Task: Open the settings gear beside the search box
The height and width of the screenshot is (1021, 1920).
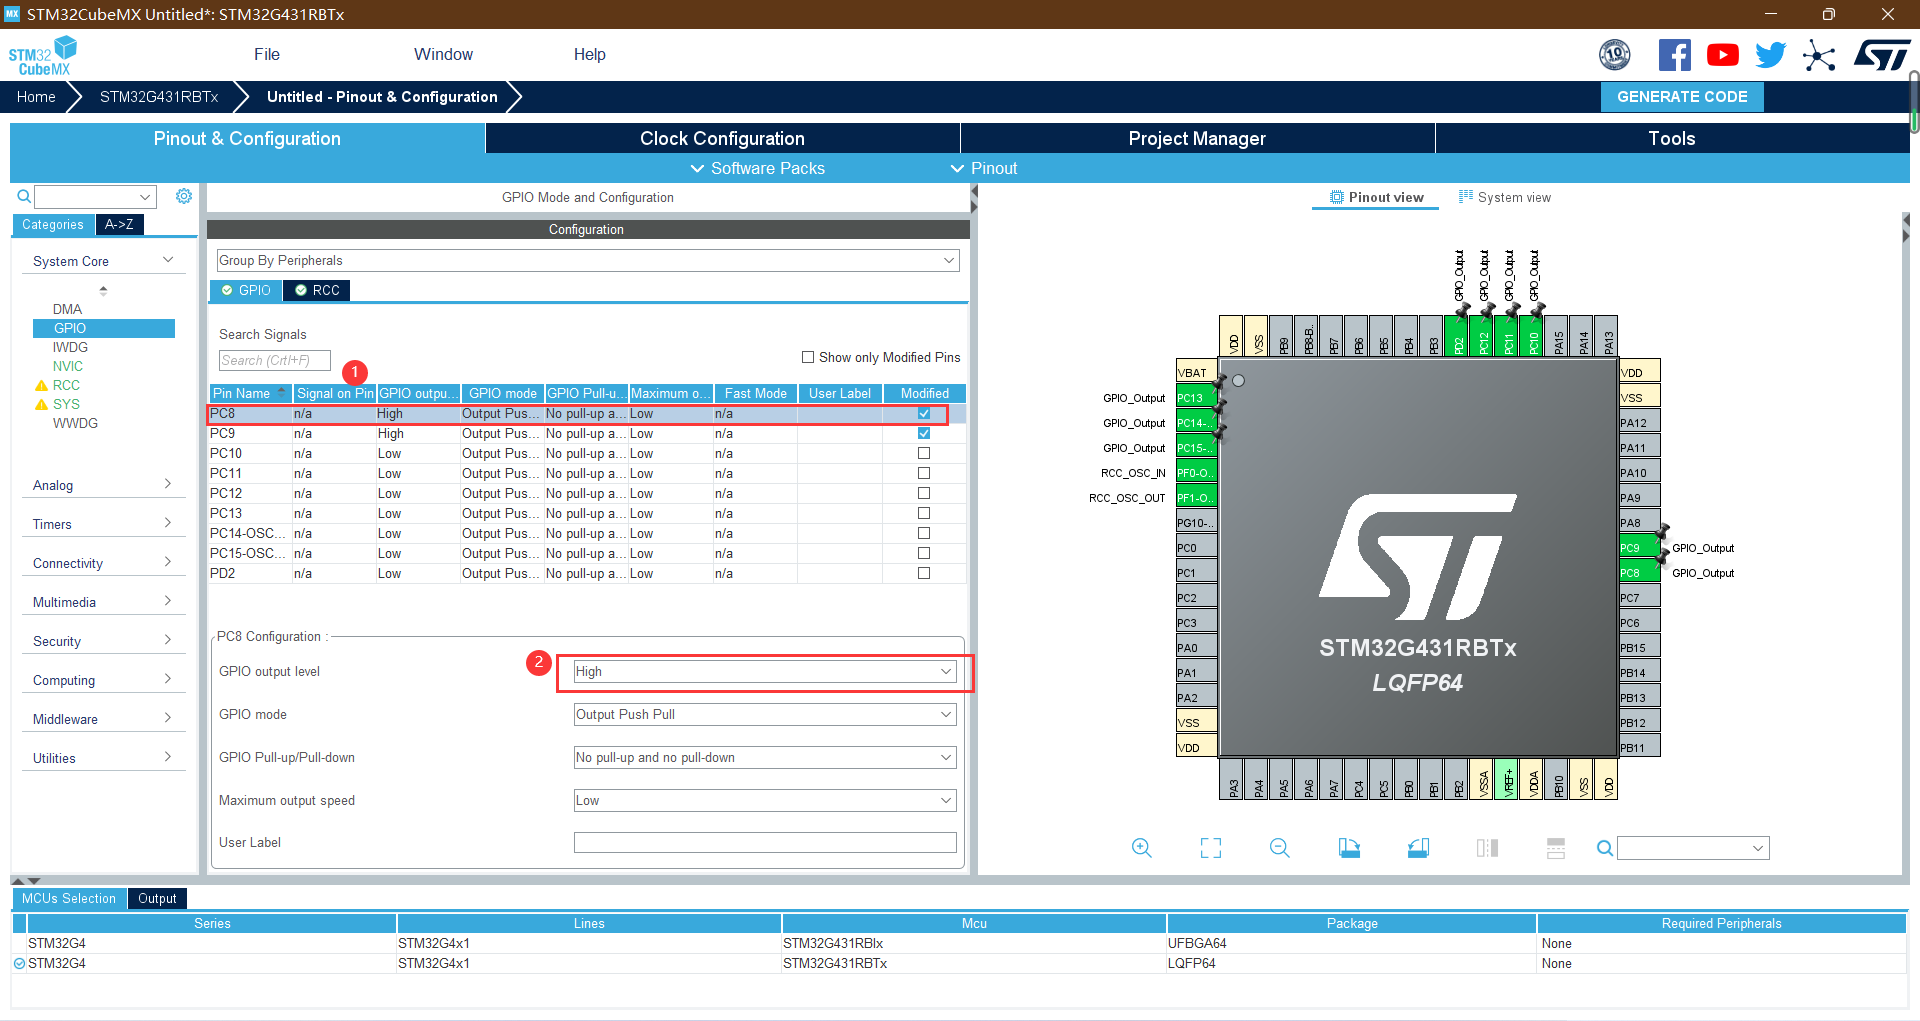Action: pos(184,196)
